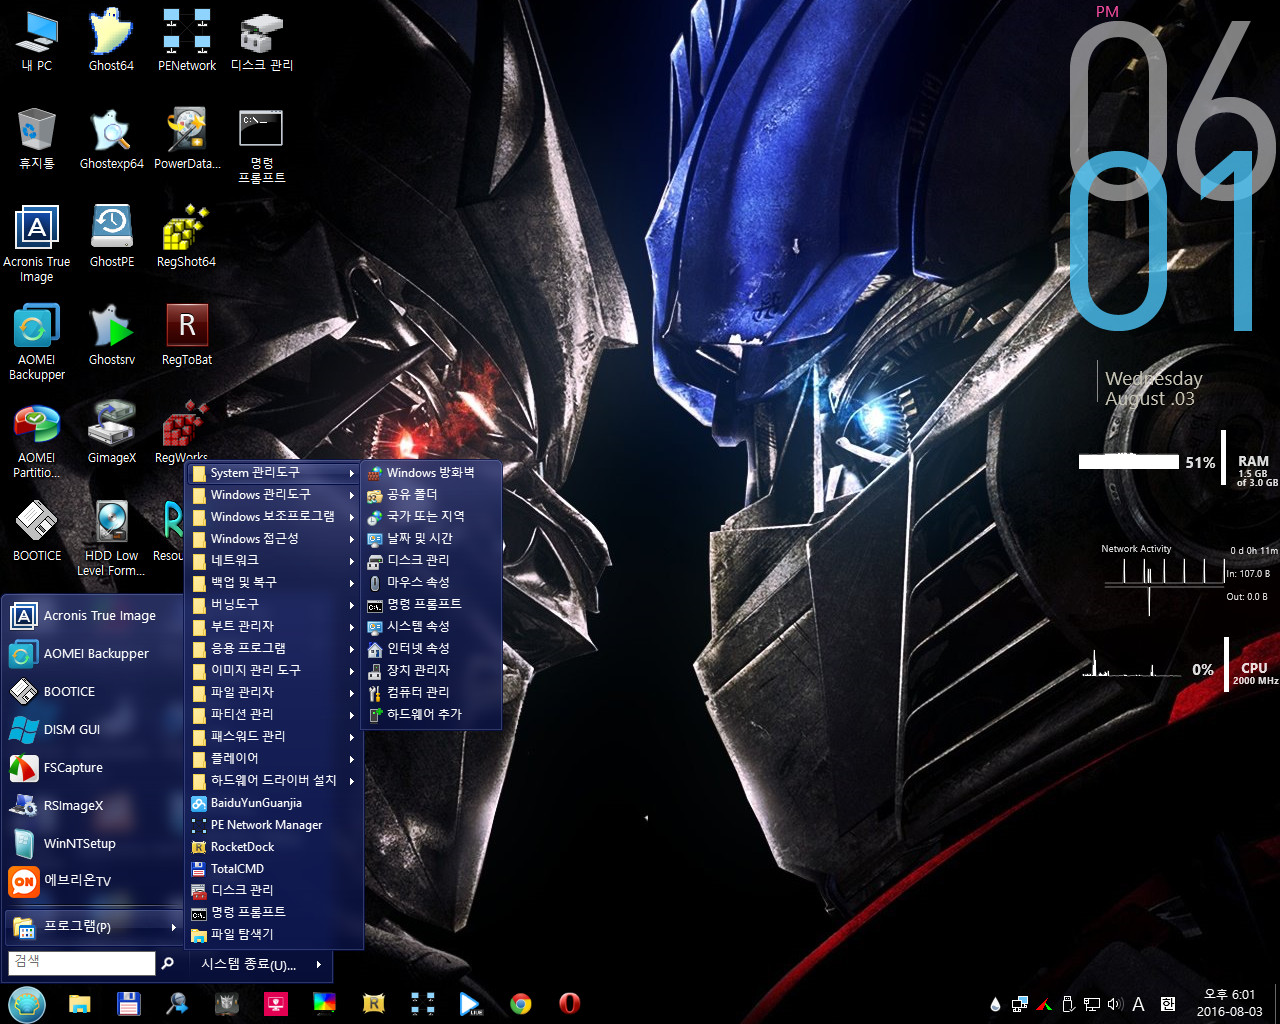Toggle the A alphanumeric IME mode indicator

click(1139, 1004)
